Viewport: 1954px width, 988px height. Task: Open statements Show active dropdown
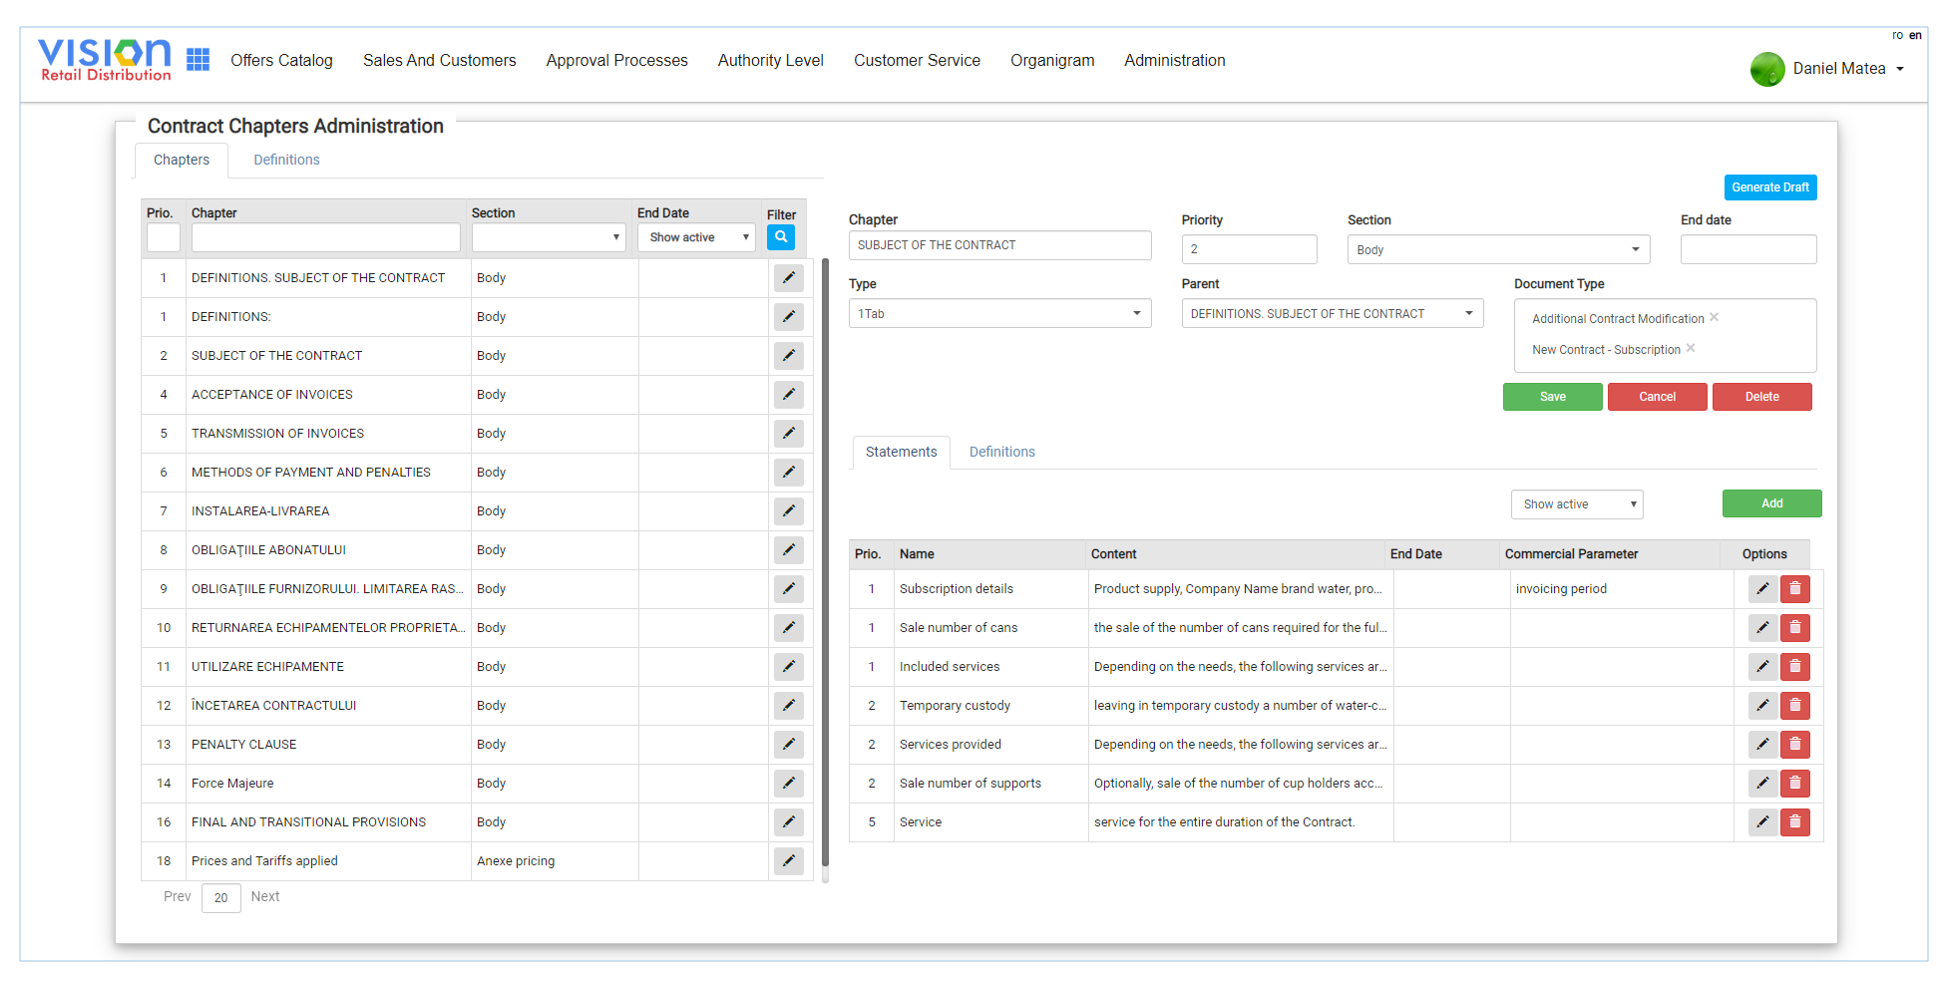tap(1577, 504)
